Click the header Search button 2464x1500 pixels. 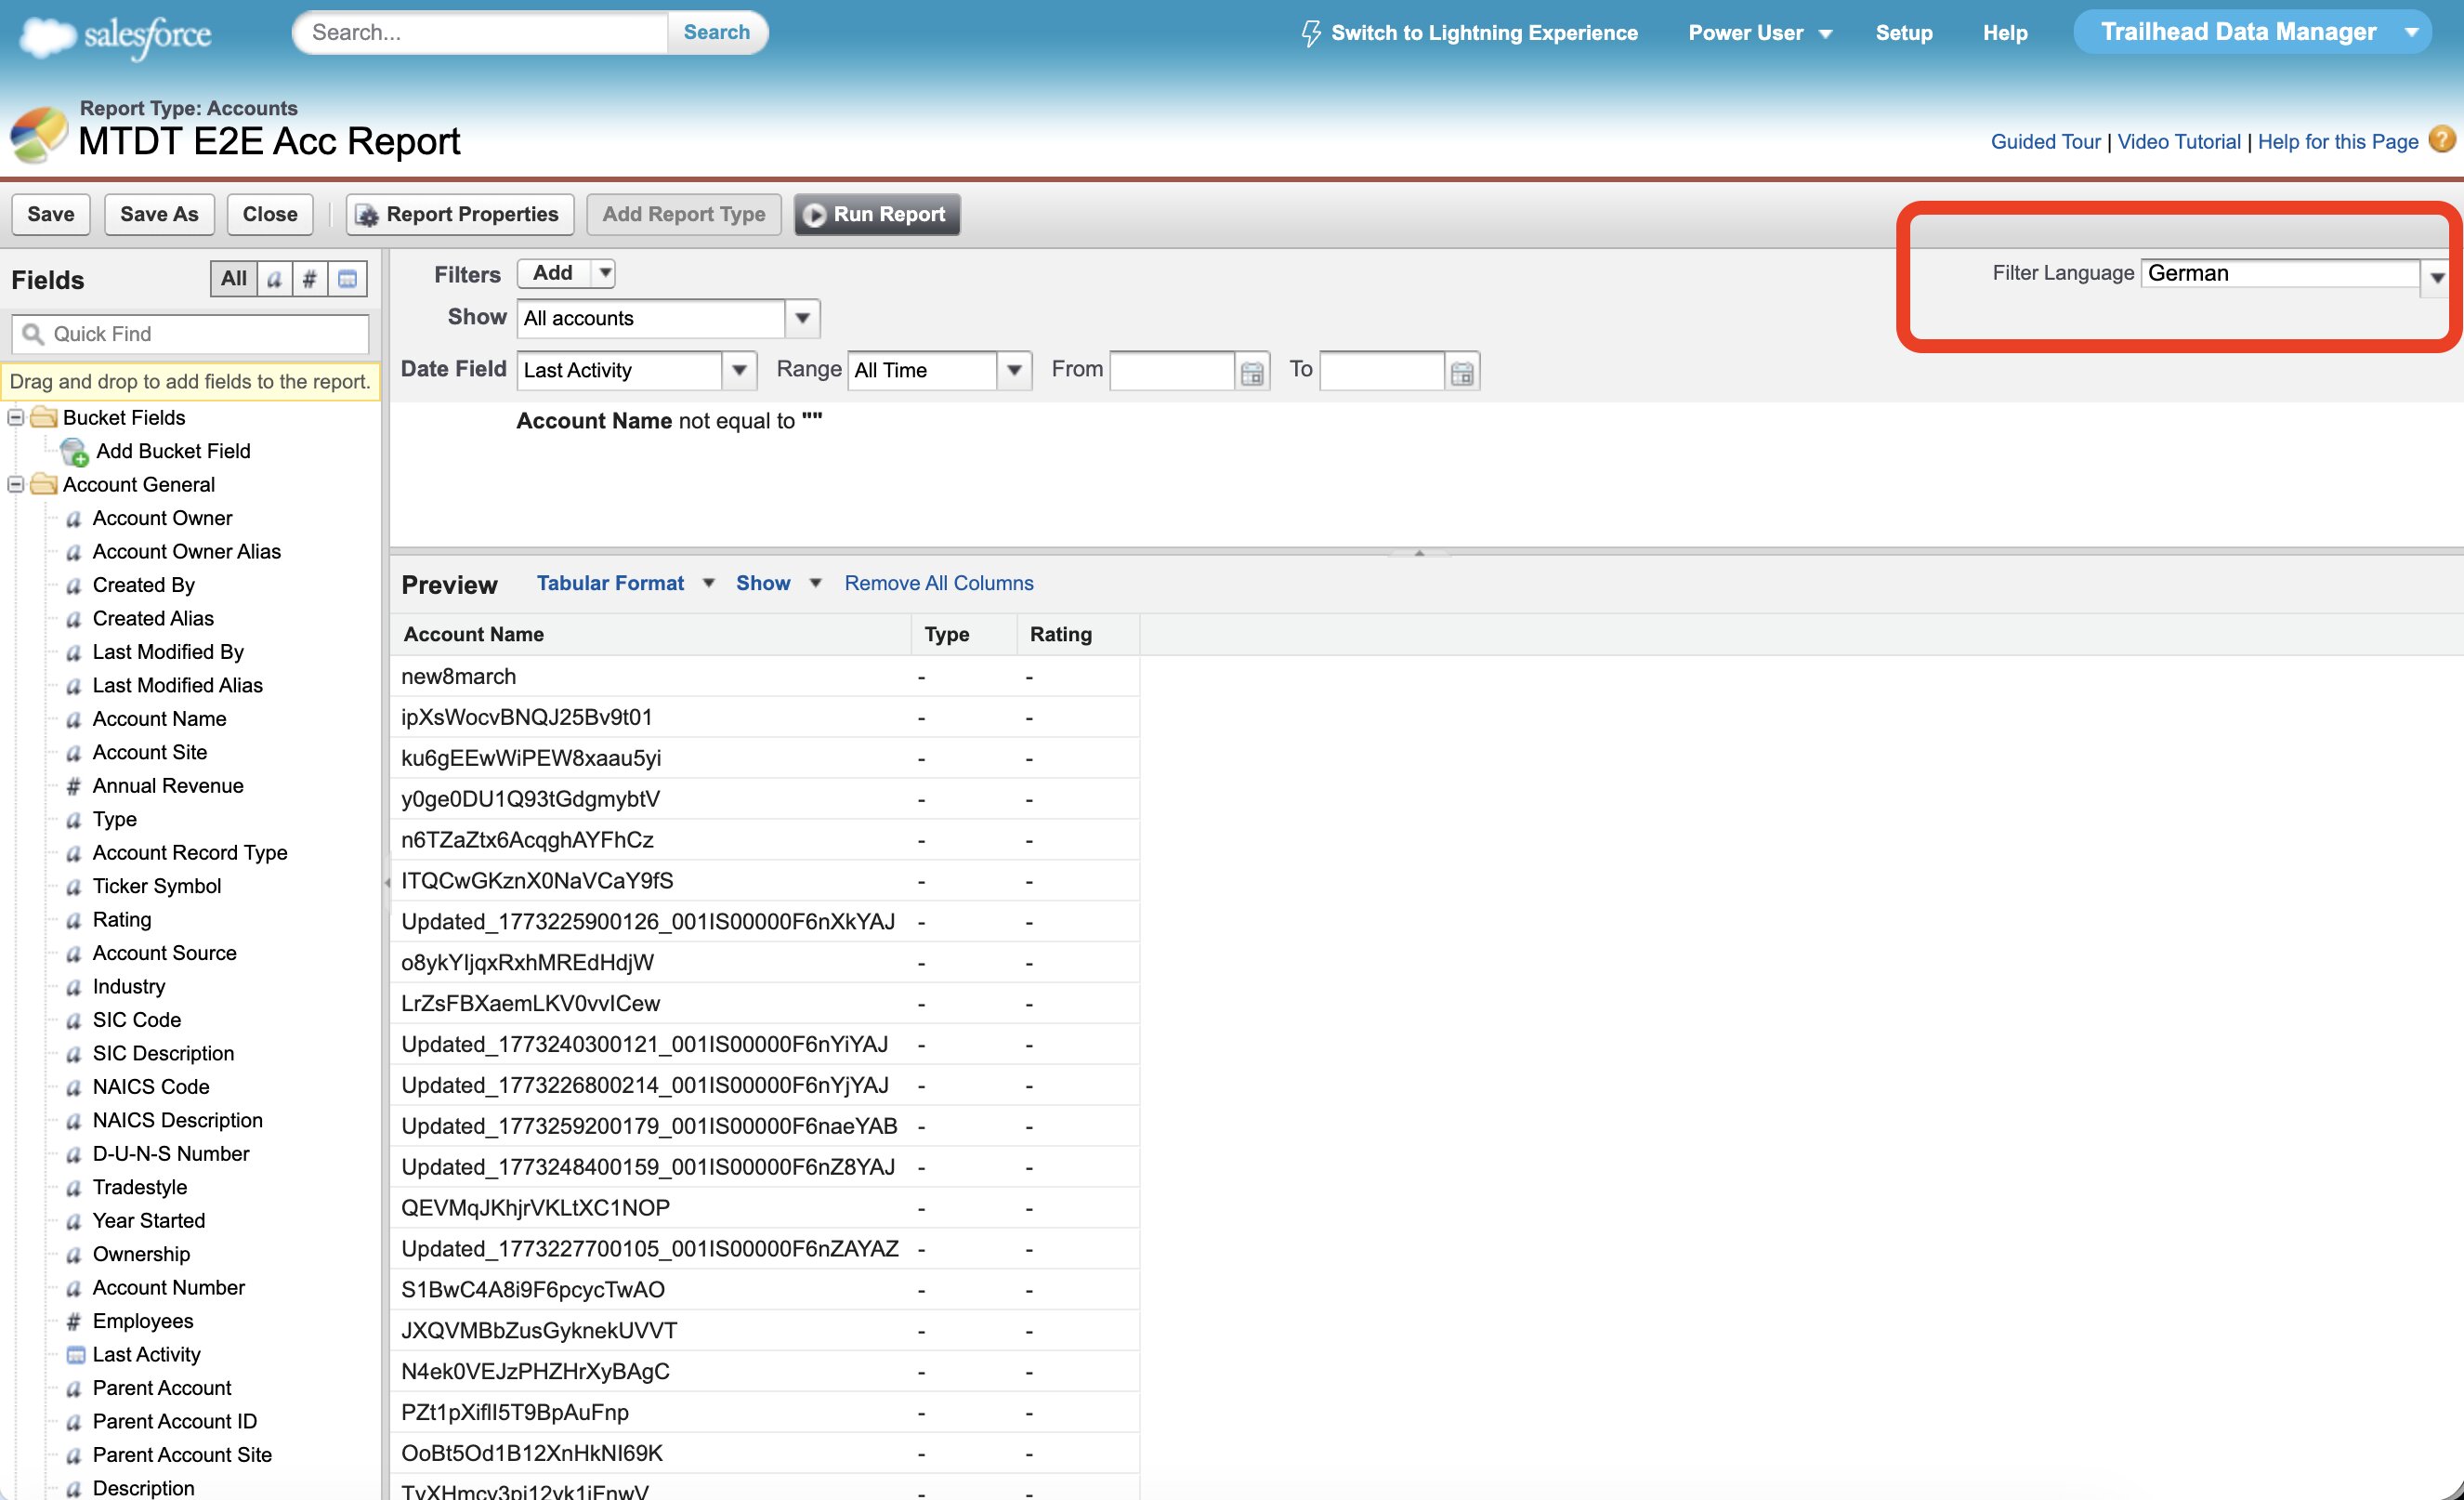[x=717, y=32]
